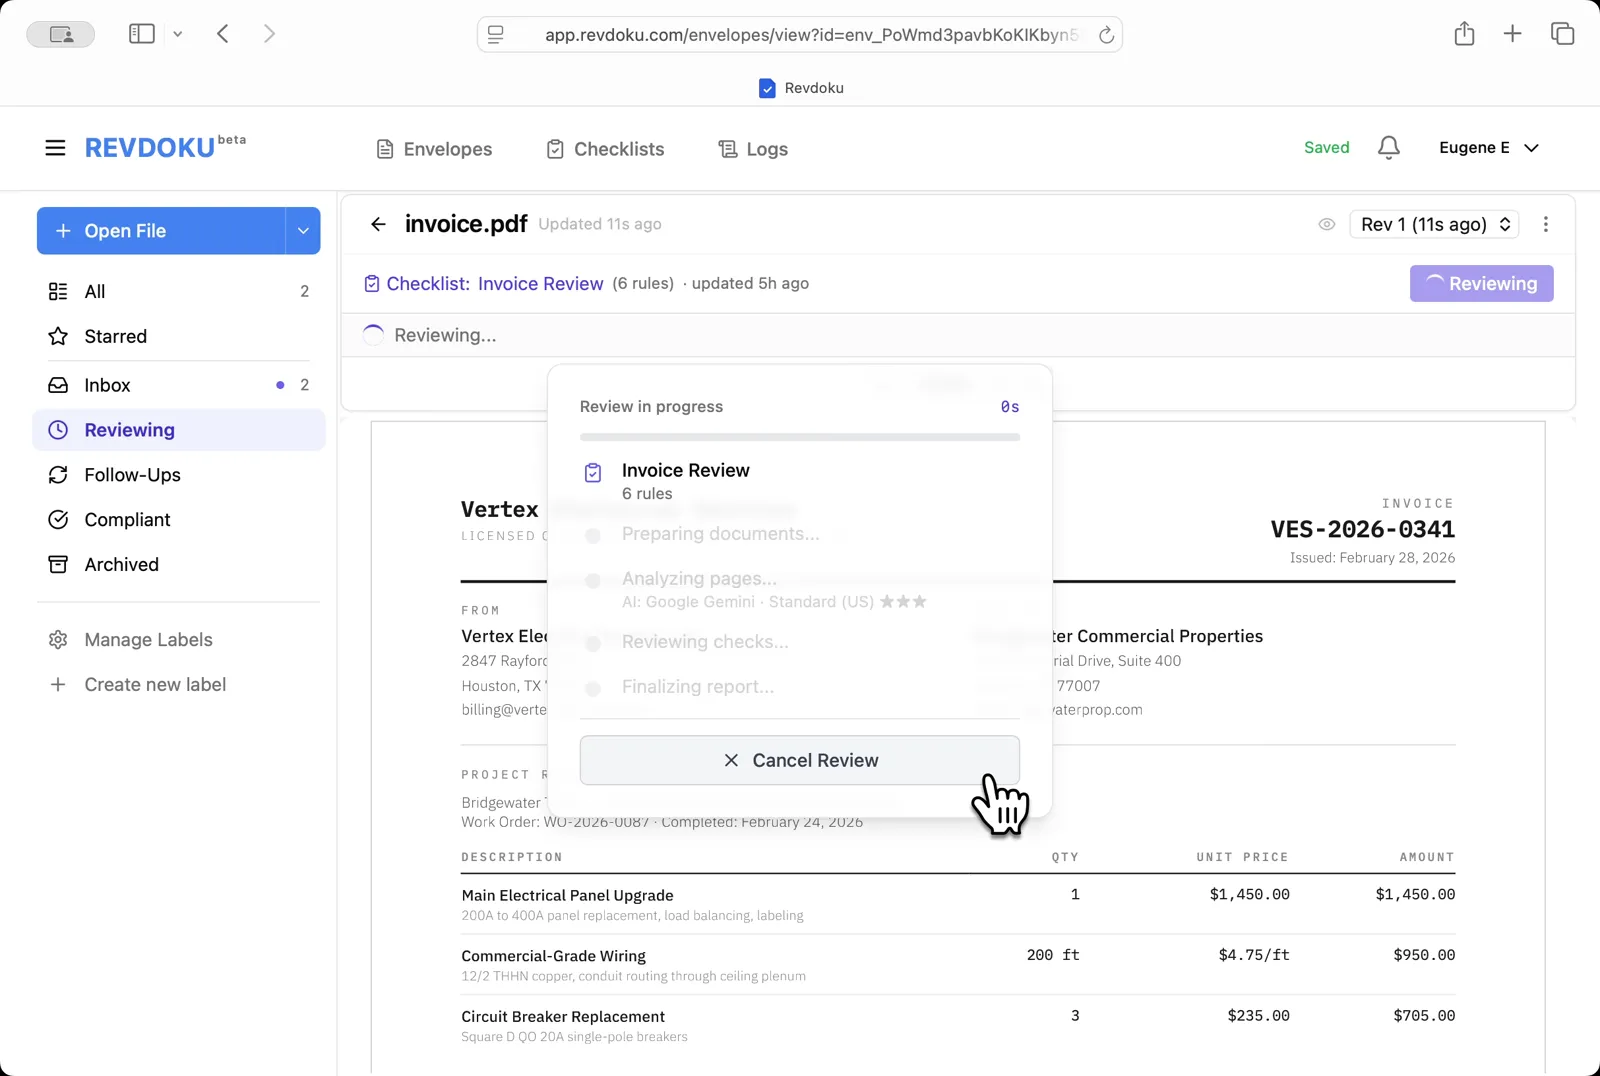Open the Invoice Review checklist link

pos(540,283)
